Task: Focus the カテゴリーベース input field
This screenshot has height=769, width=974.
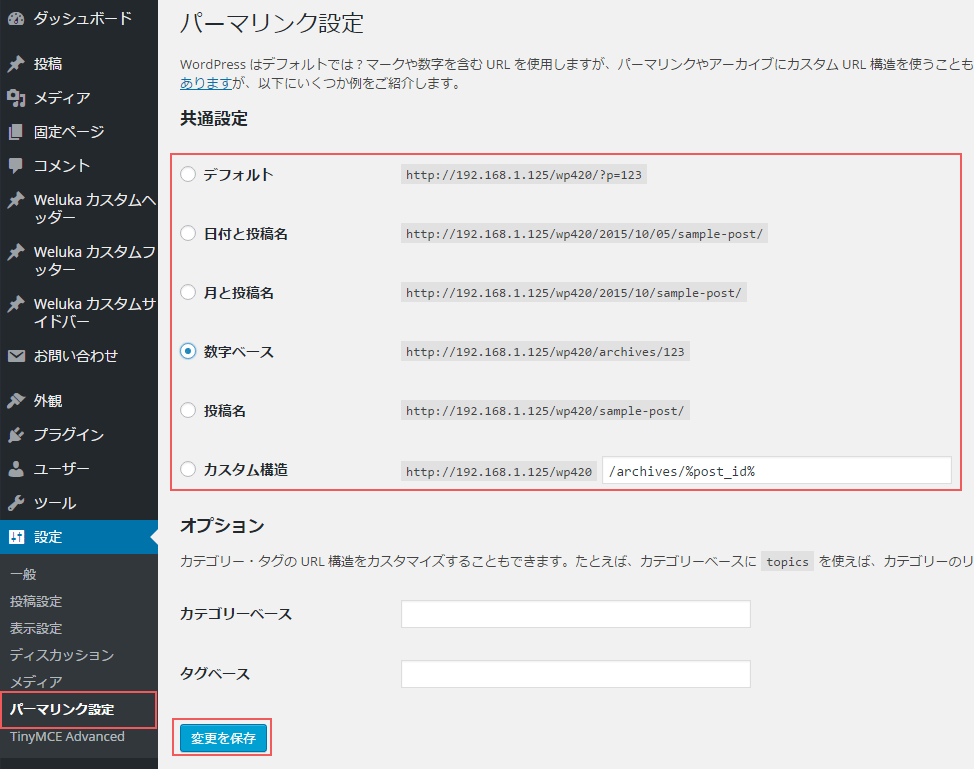Action: [x=576, y=614]
